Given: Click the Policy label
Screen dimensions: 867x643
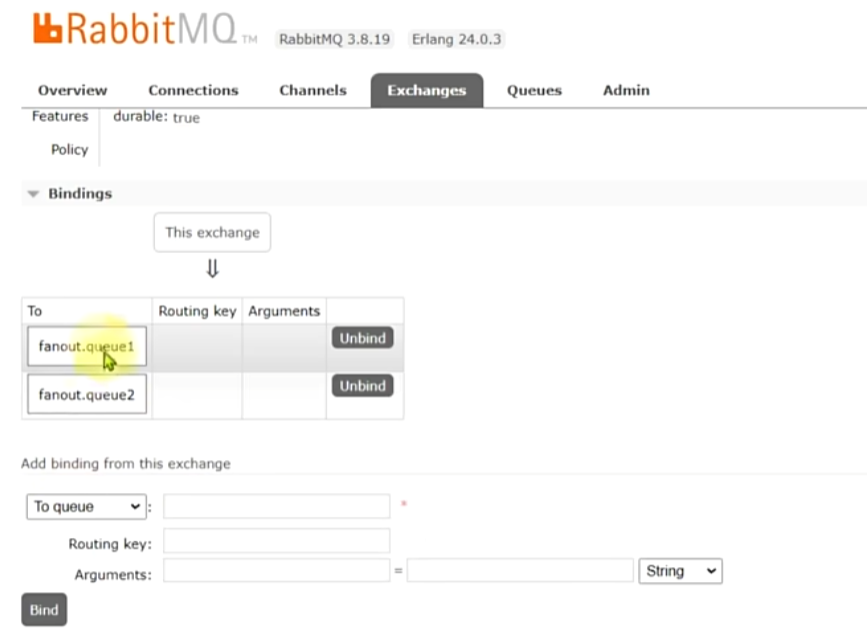Looking at the screenshot, I should click(70, 149).
